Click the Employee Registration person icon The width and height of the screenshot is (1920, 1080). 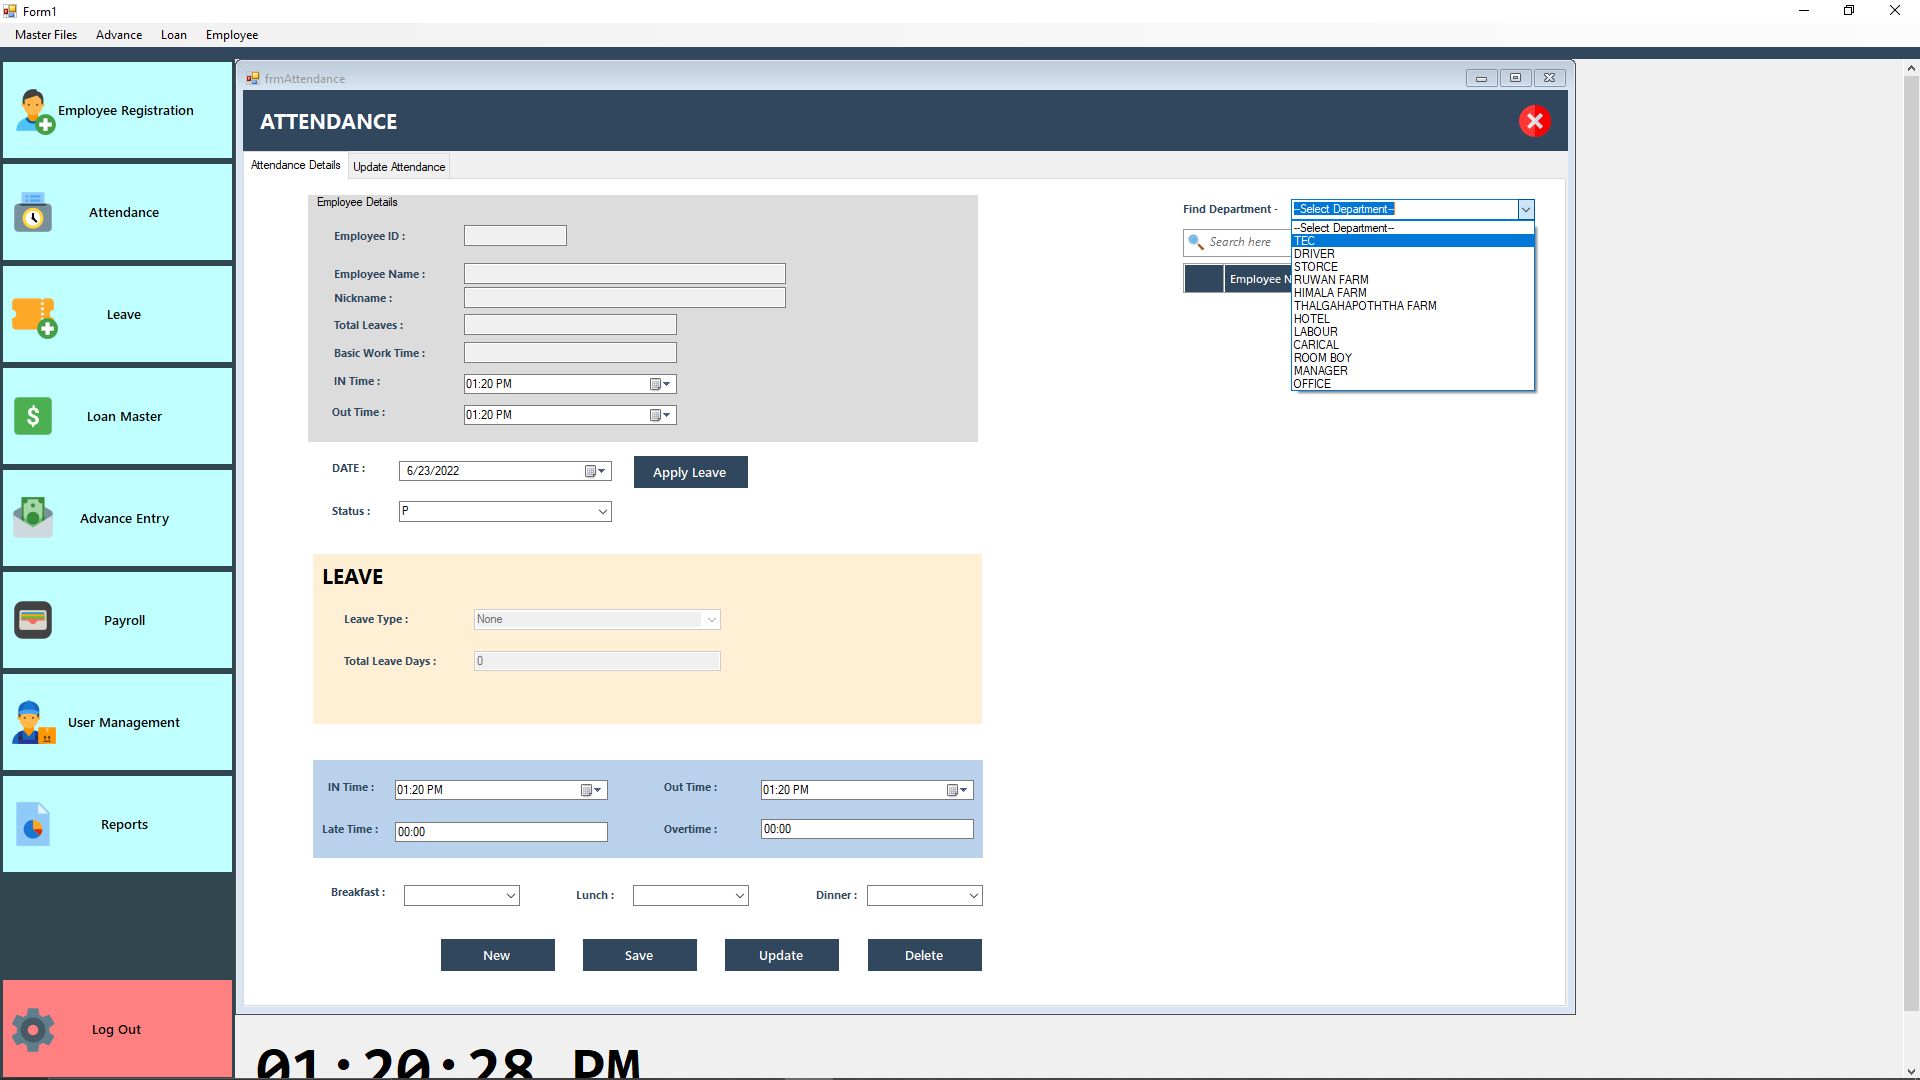click(x=34, y=111)
